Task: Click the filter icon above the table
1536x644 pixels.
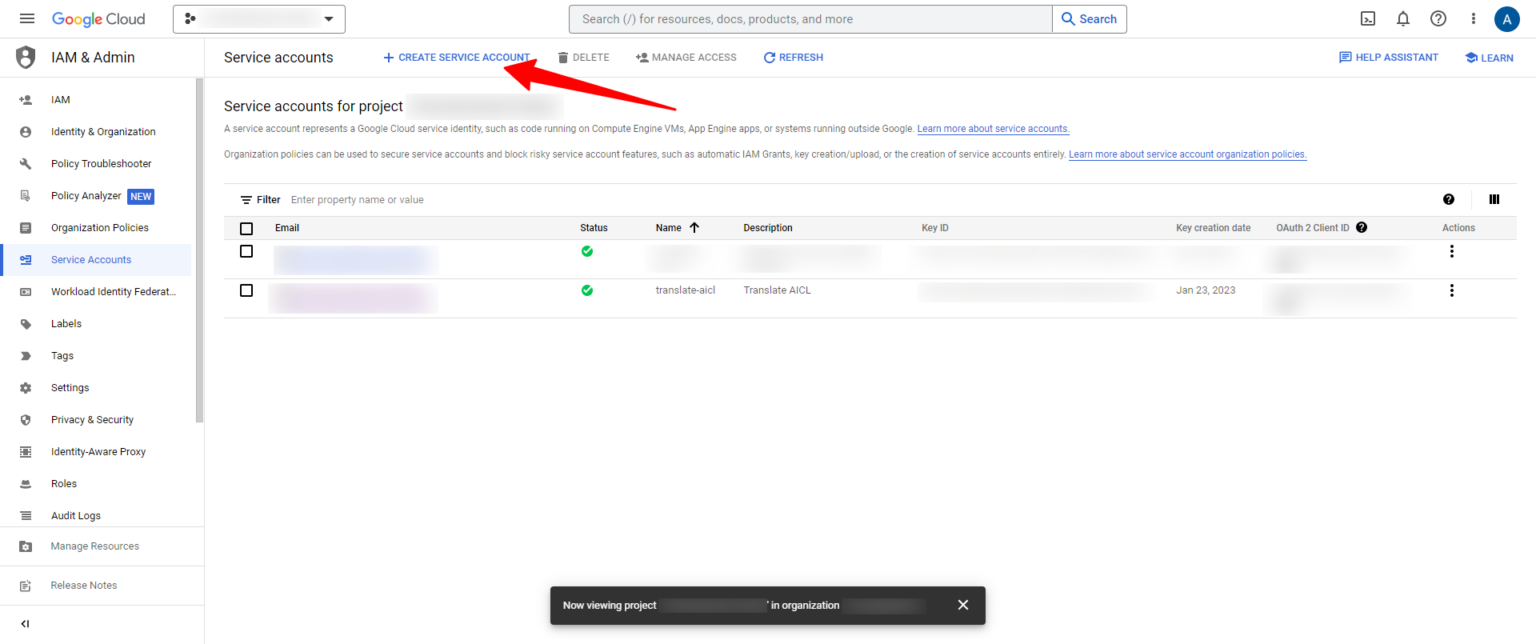Action: (x=243, y=199)
